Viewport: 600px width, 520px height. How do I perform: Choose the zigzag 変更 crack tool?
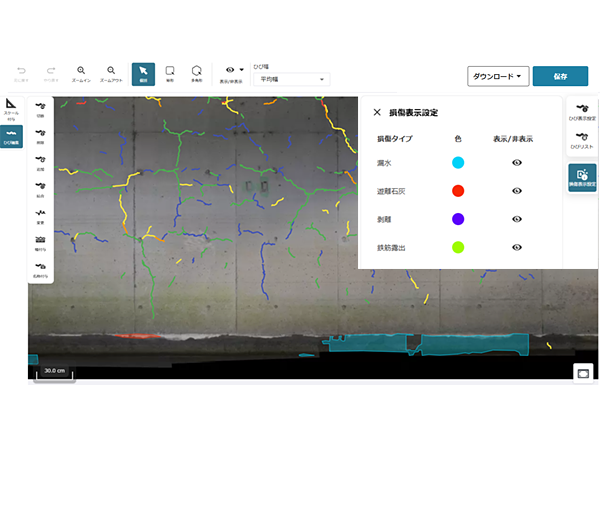click(40, 216)
